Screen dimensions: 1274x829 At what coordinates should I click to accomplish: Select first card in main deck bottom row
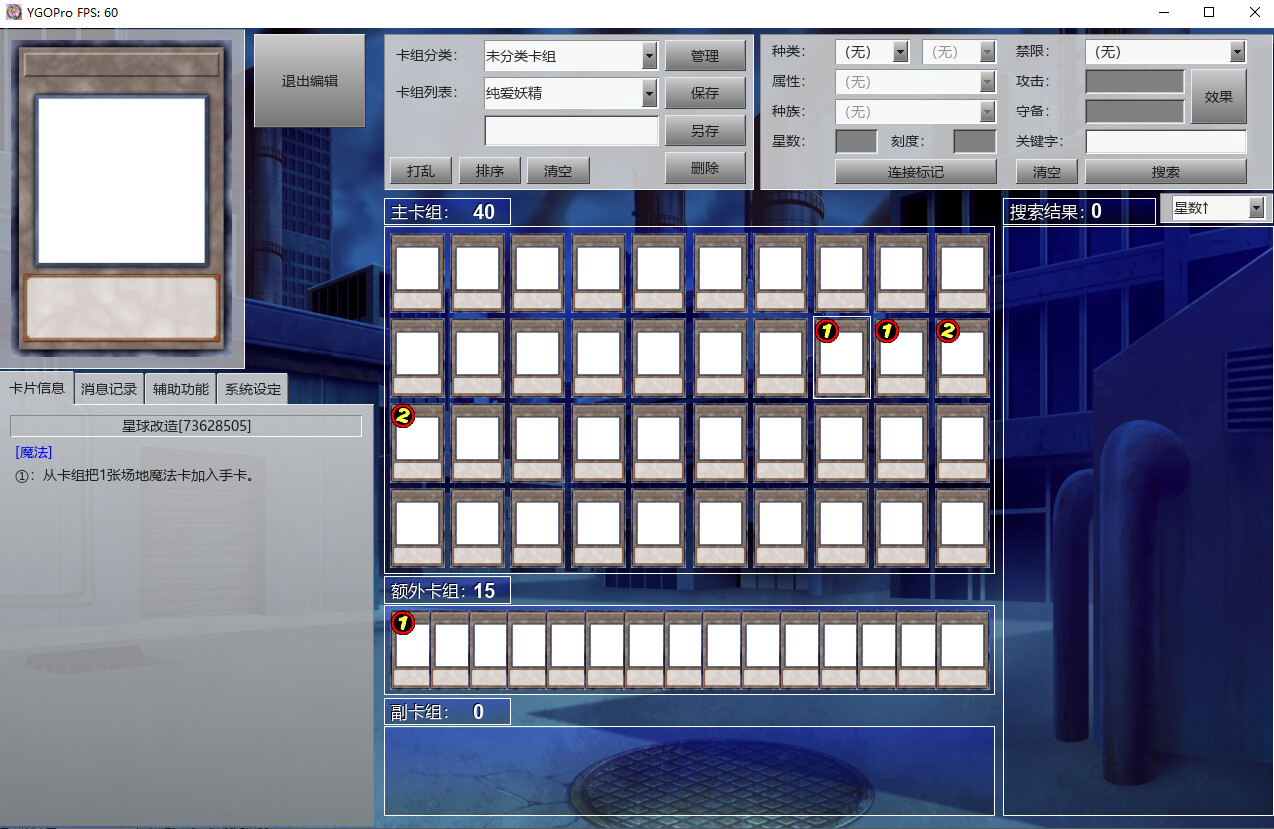click(417, 528)
